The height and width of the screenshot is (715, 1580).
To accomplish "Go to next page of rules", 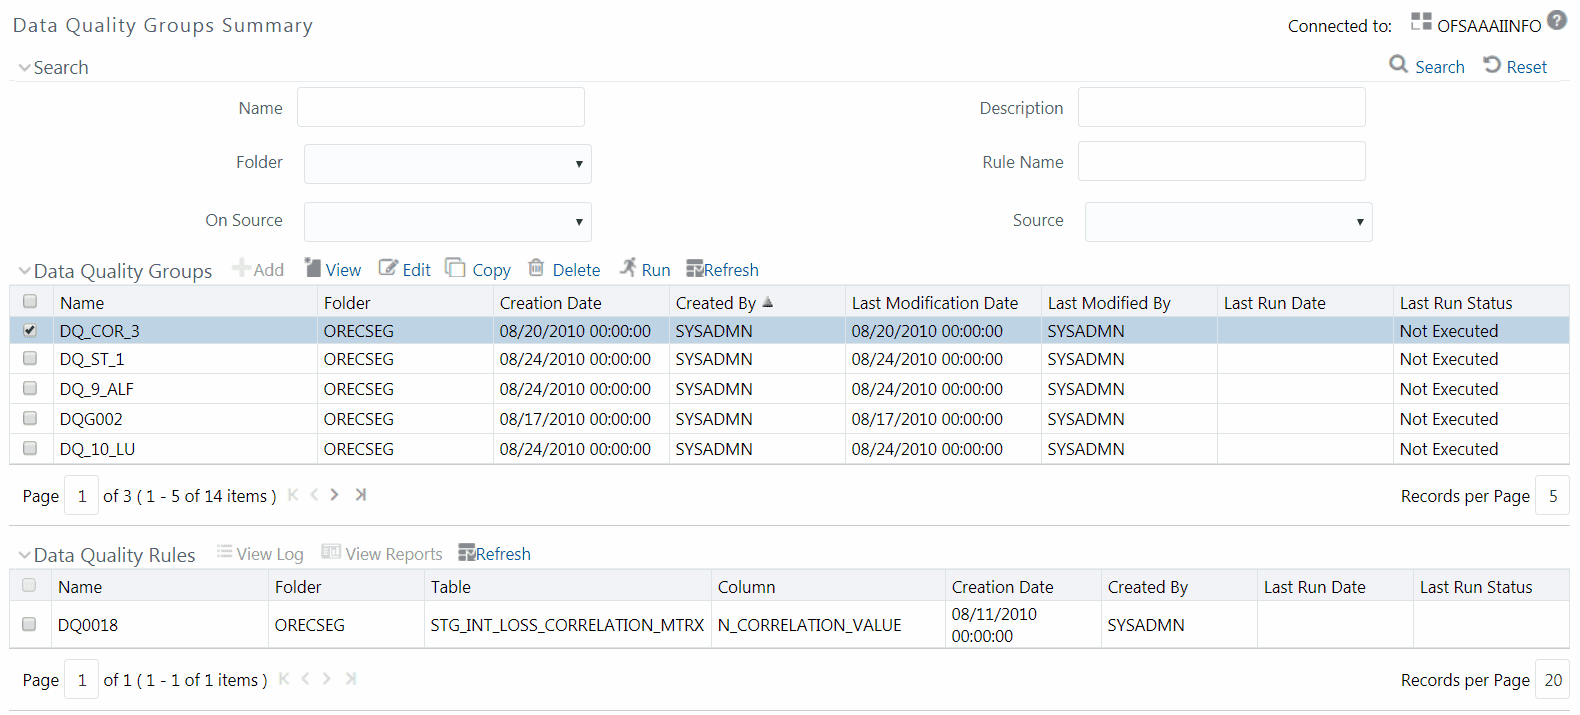I will pos(326,678).
